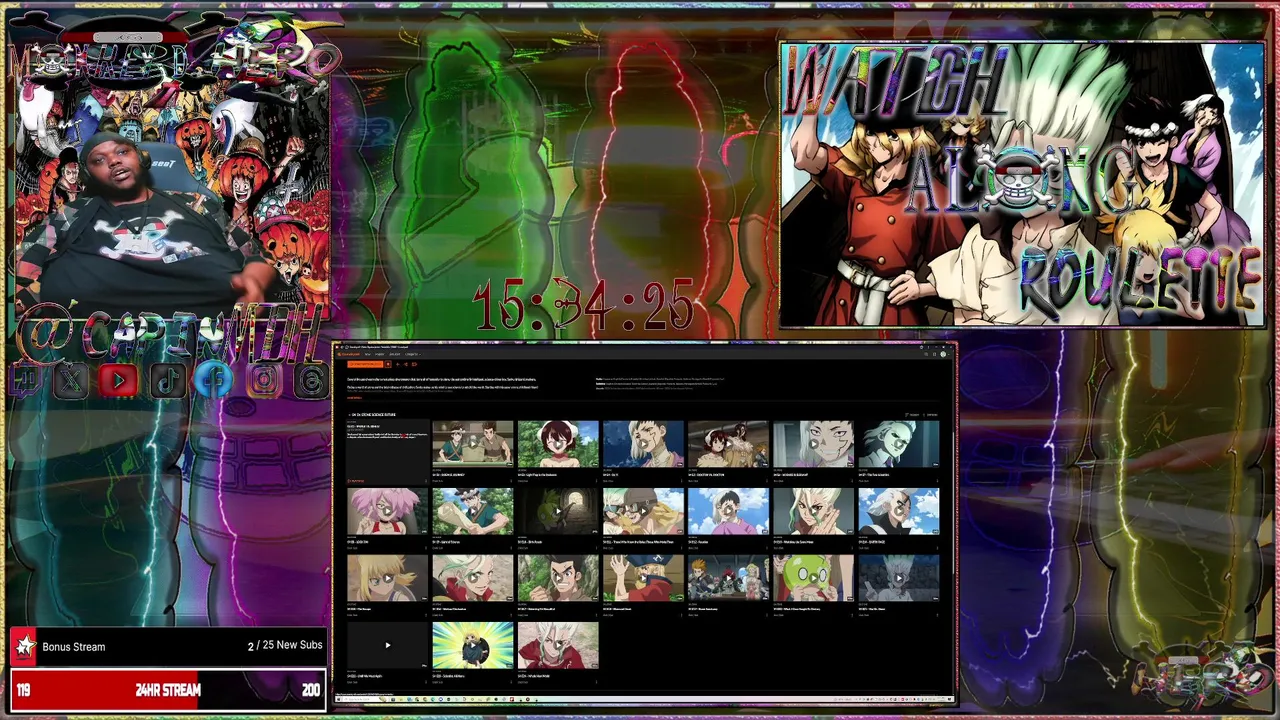Click the Options control above episode list
Viewport: 1280px width, 720px height.
coord(931,414)
